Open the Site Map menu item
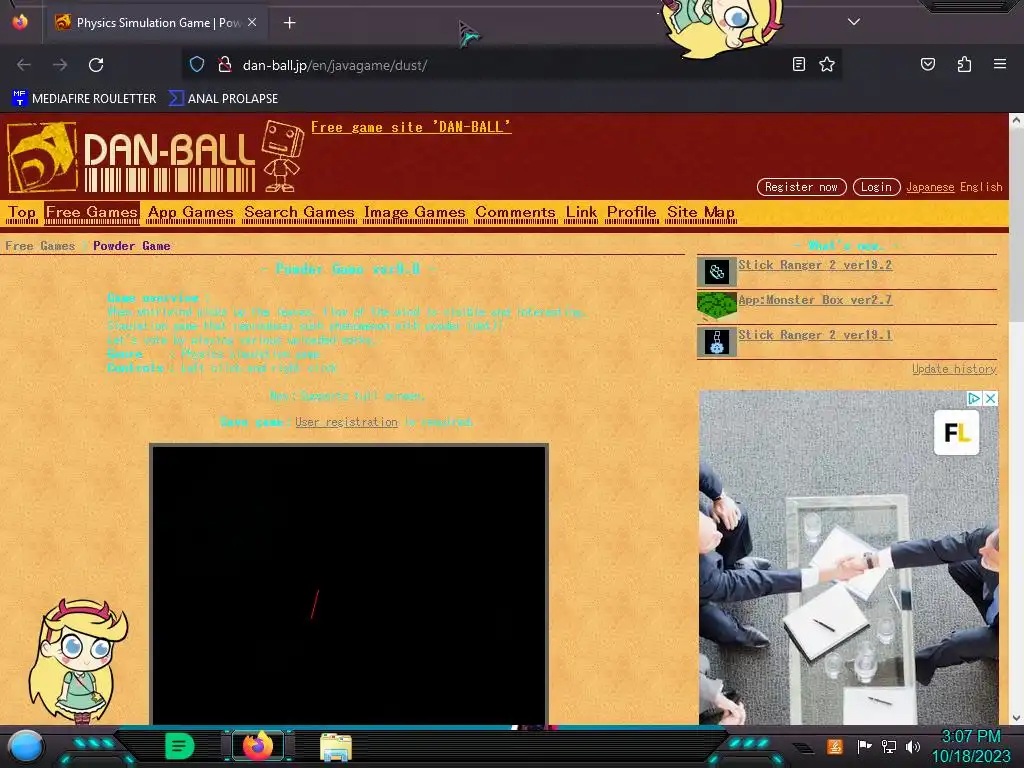The width and height of the screenshot is (1024, 768). coord(701,212)
